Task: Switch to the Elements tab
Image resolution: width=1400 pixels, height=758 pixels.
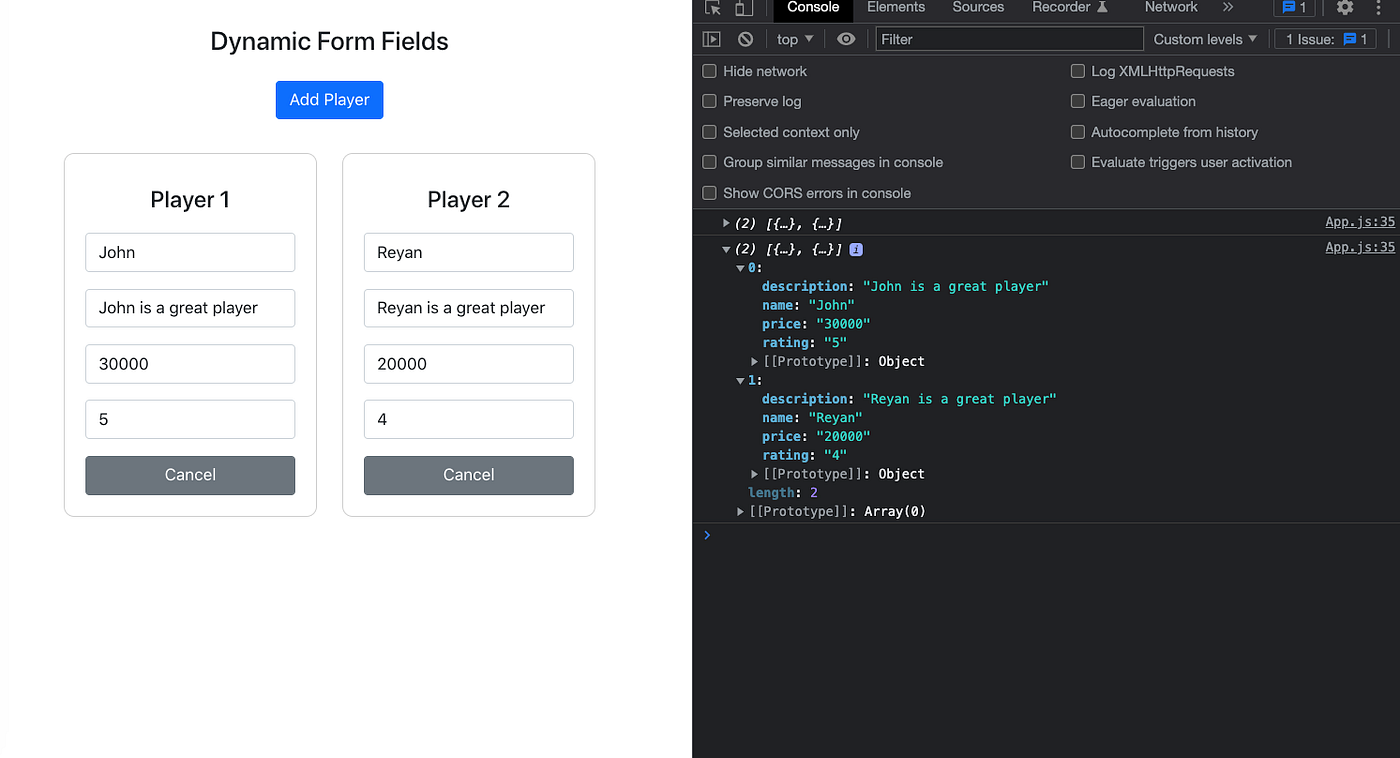Action: pos(895,8)
